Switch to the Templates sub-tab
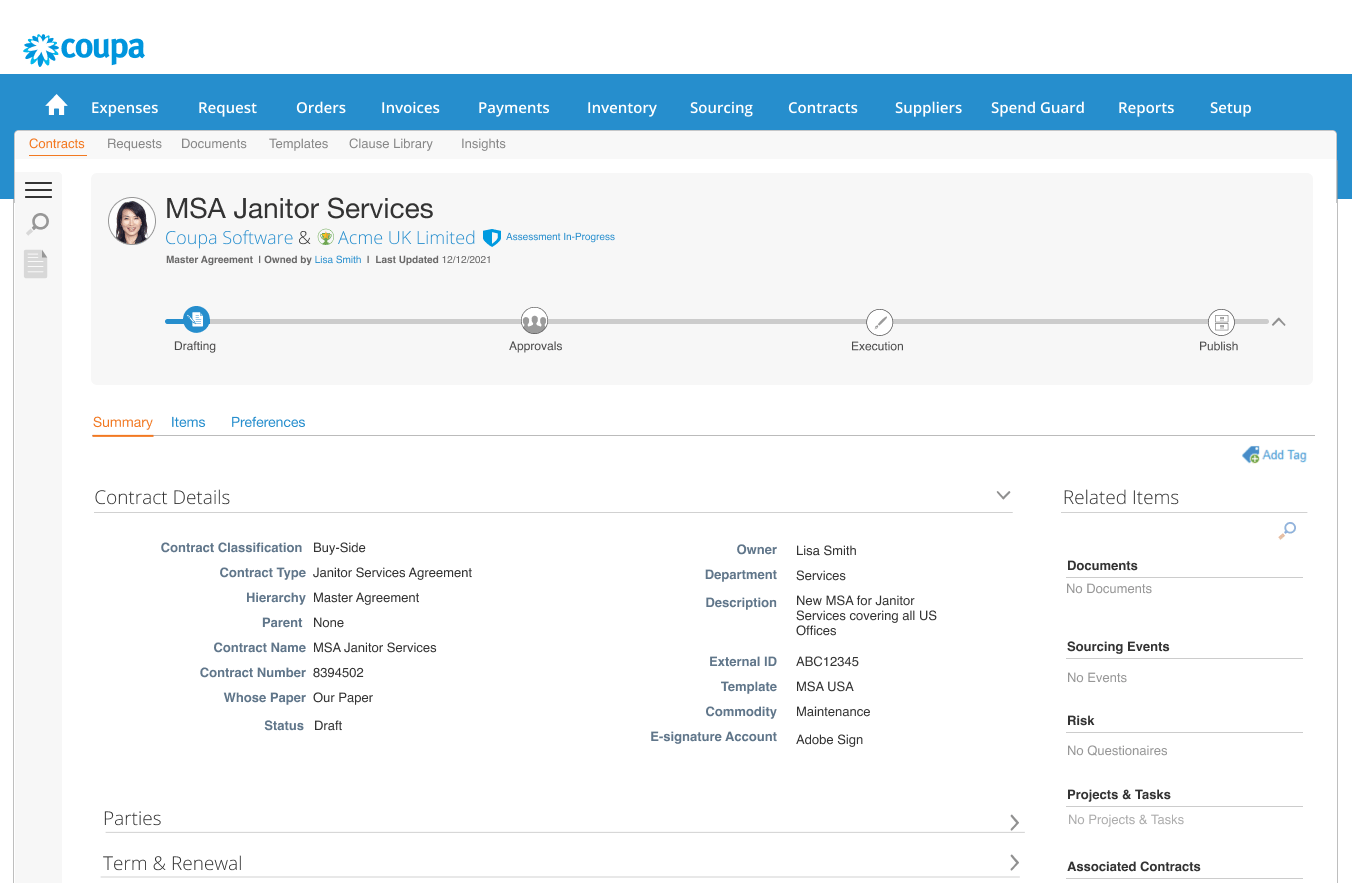 (298, 144)
